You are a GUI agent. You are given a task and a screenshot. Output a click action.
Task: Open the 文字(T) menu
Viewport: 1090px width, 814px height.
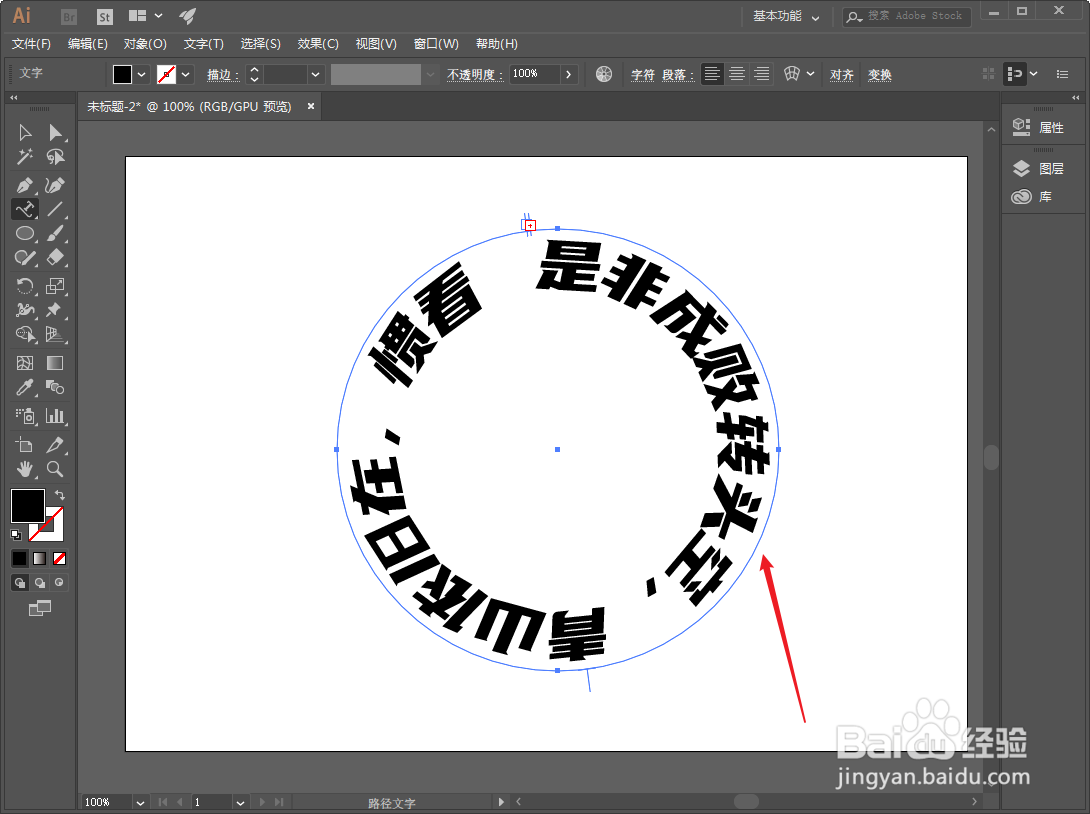(x=204, y=44)
